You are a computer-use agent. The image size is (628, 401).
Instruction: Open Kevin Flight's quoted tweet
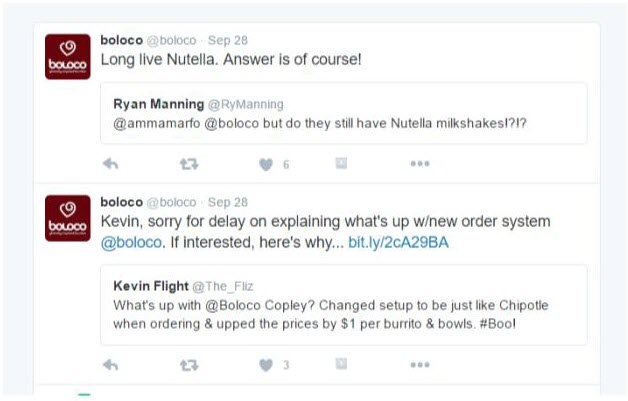click(x=344, y=305)
